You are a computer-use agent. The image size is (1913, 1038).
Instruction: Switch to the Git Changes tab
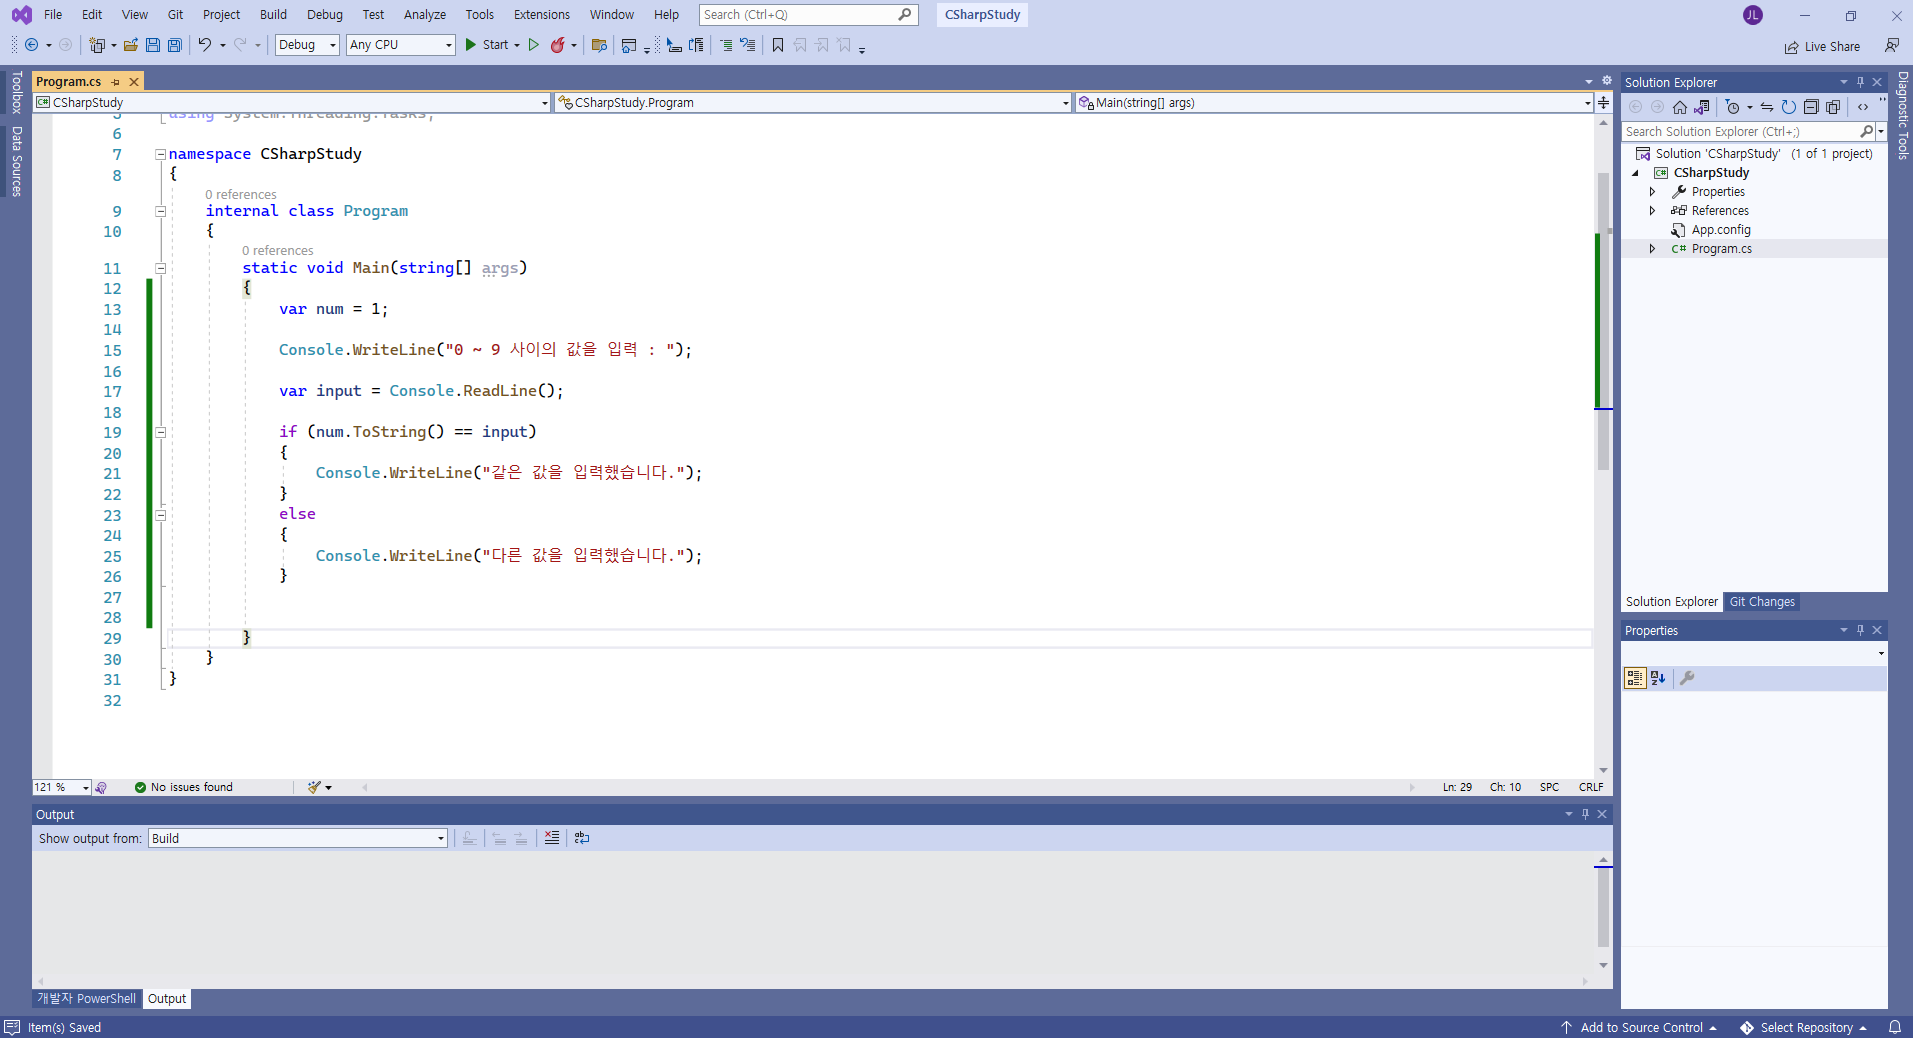(x=1762, y=602)
